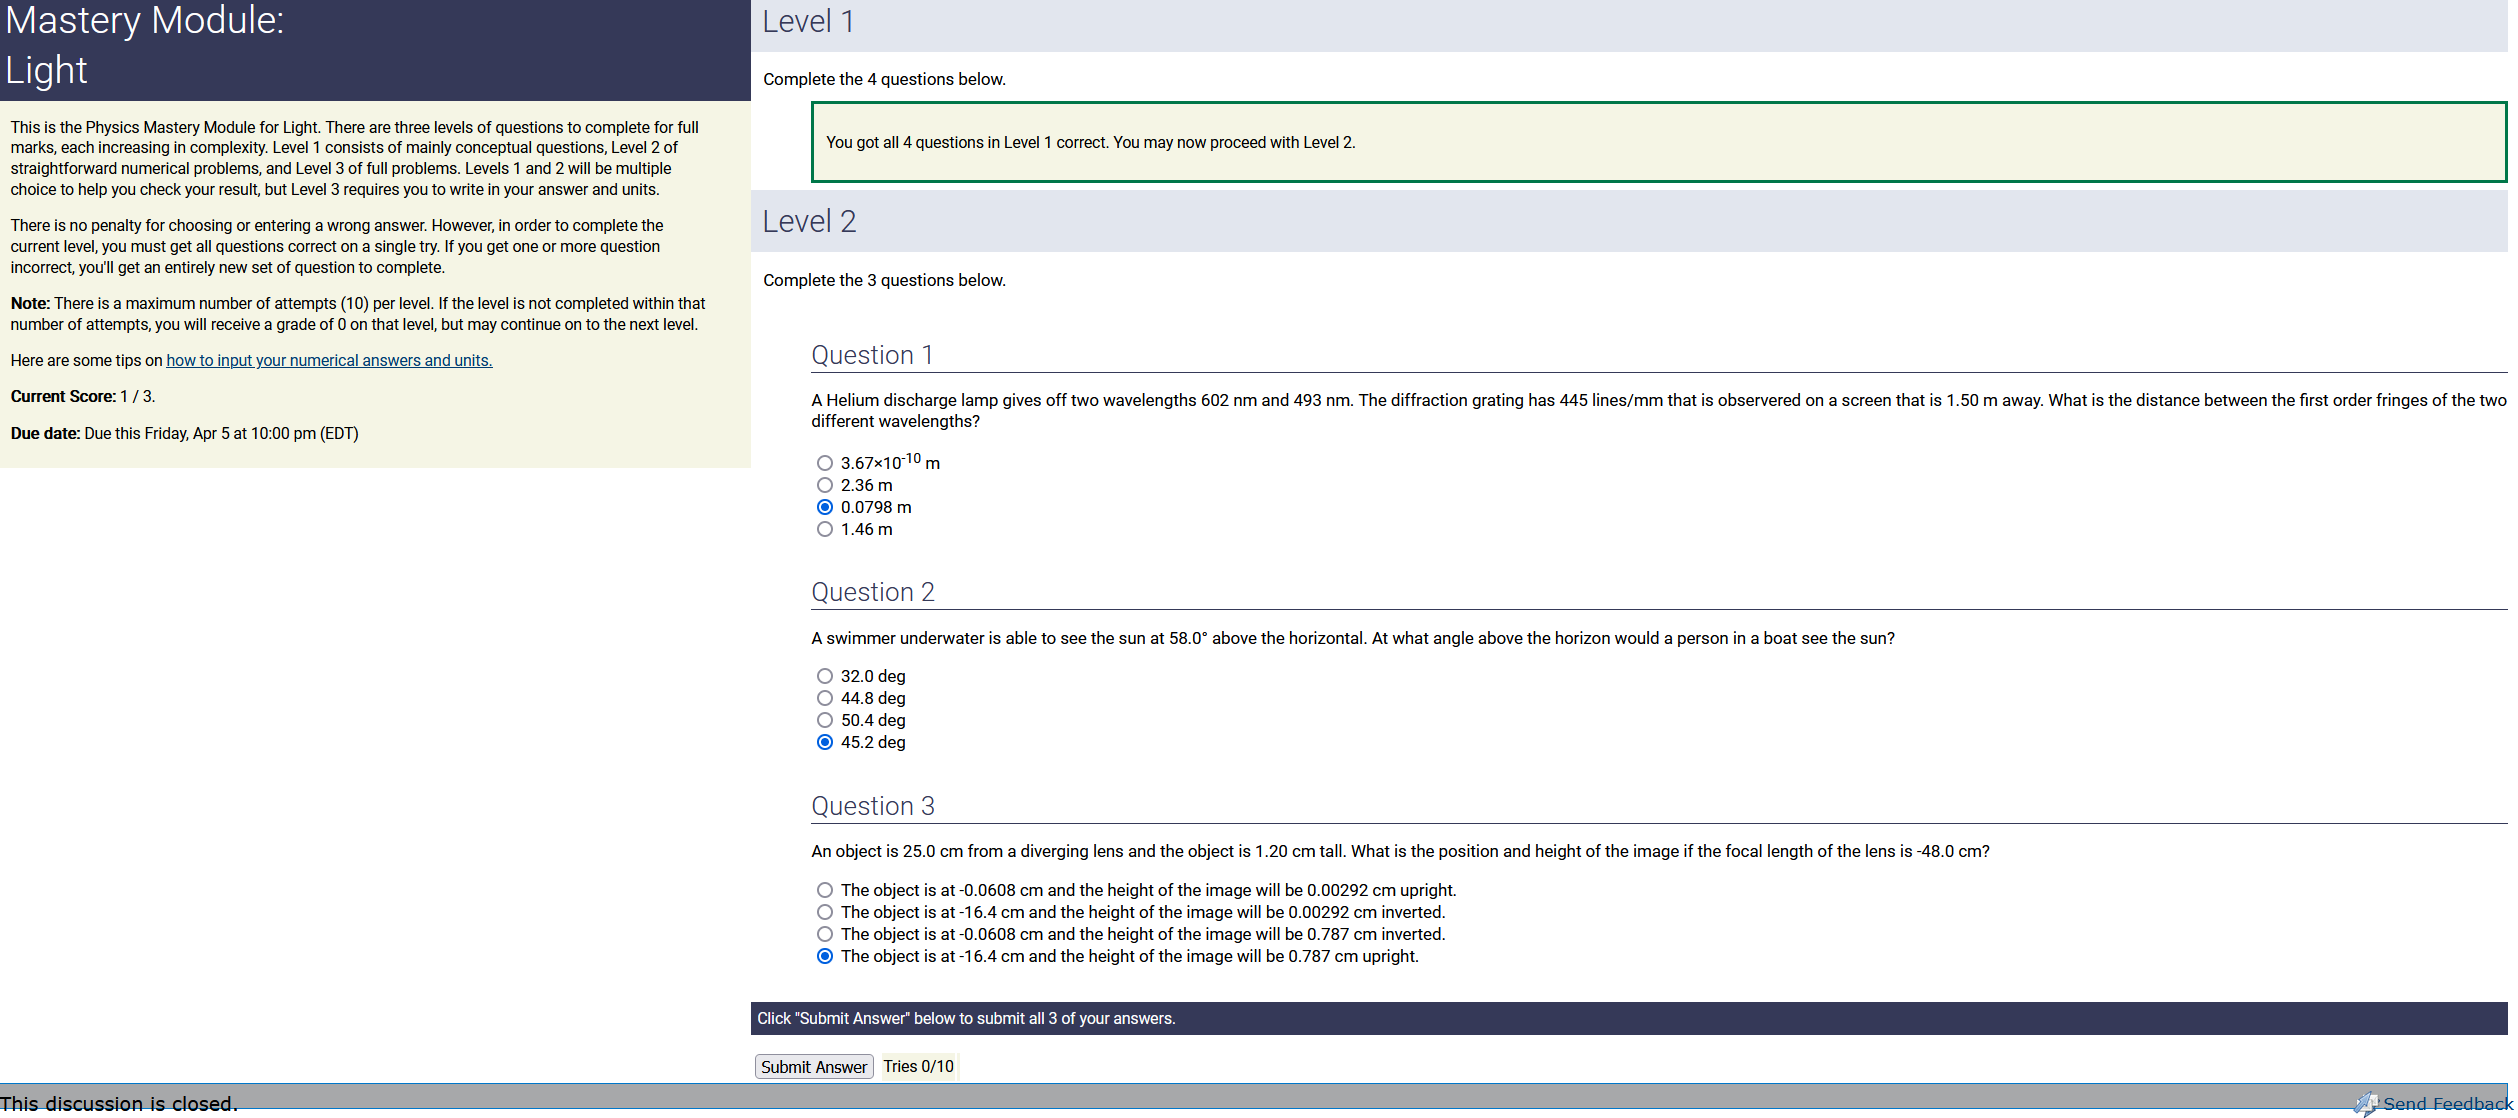Open the numerical answers and units tips link
This screenshot has width=2518, height=1118.
329,360
